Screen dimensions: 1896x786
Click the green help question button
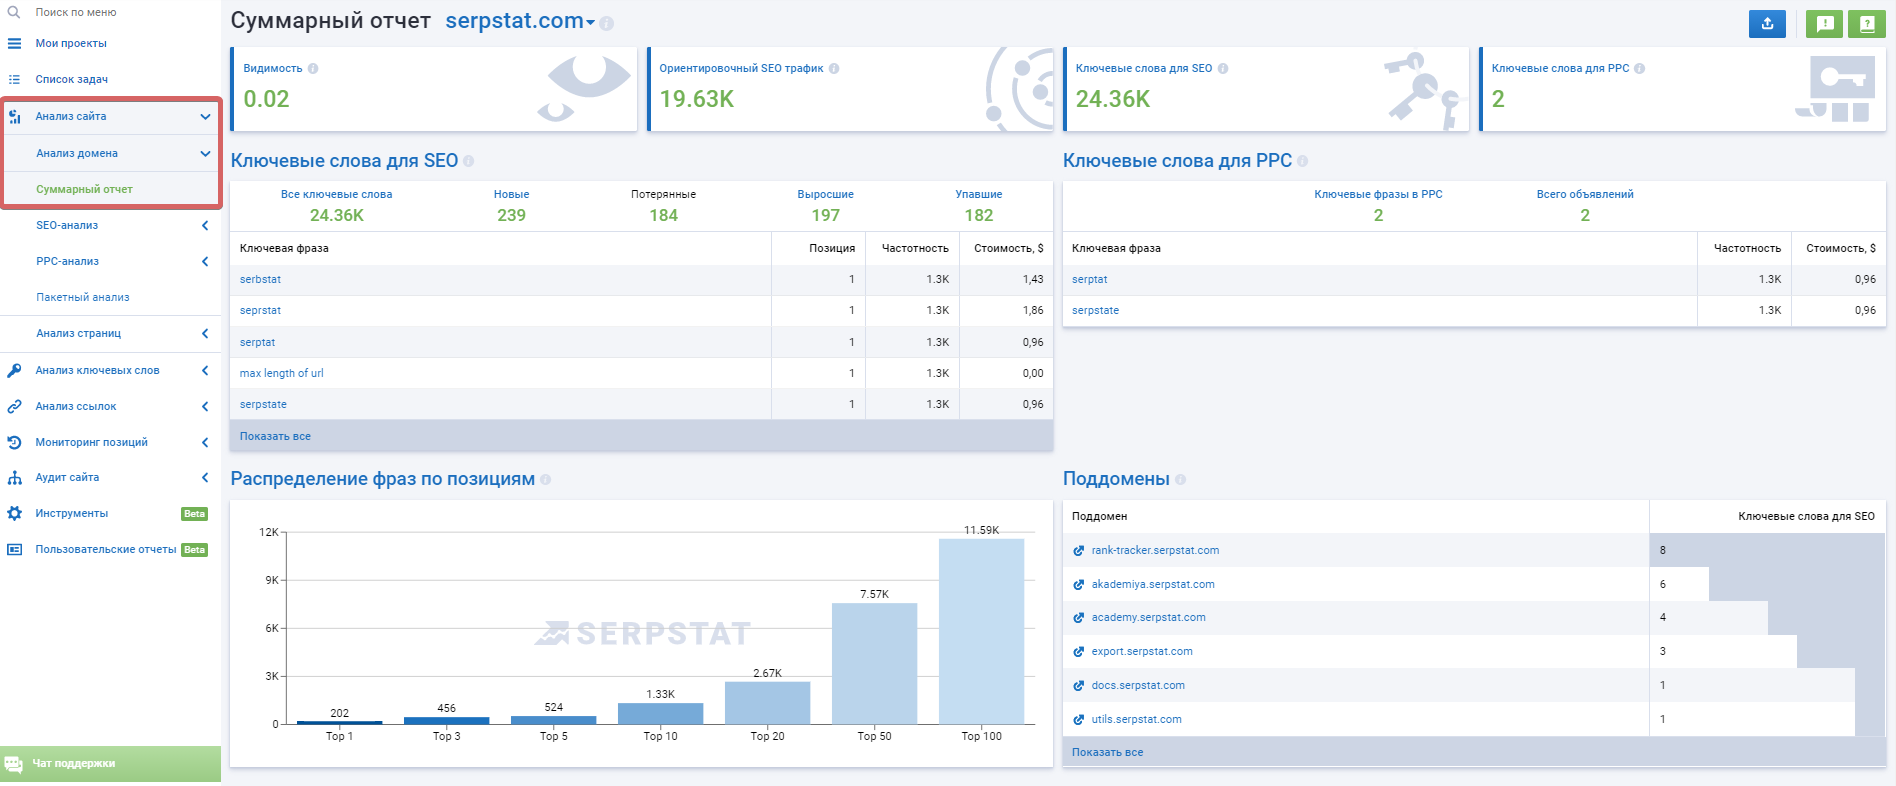[x=1867, y=24]
